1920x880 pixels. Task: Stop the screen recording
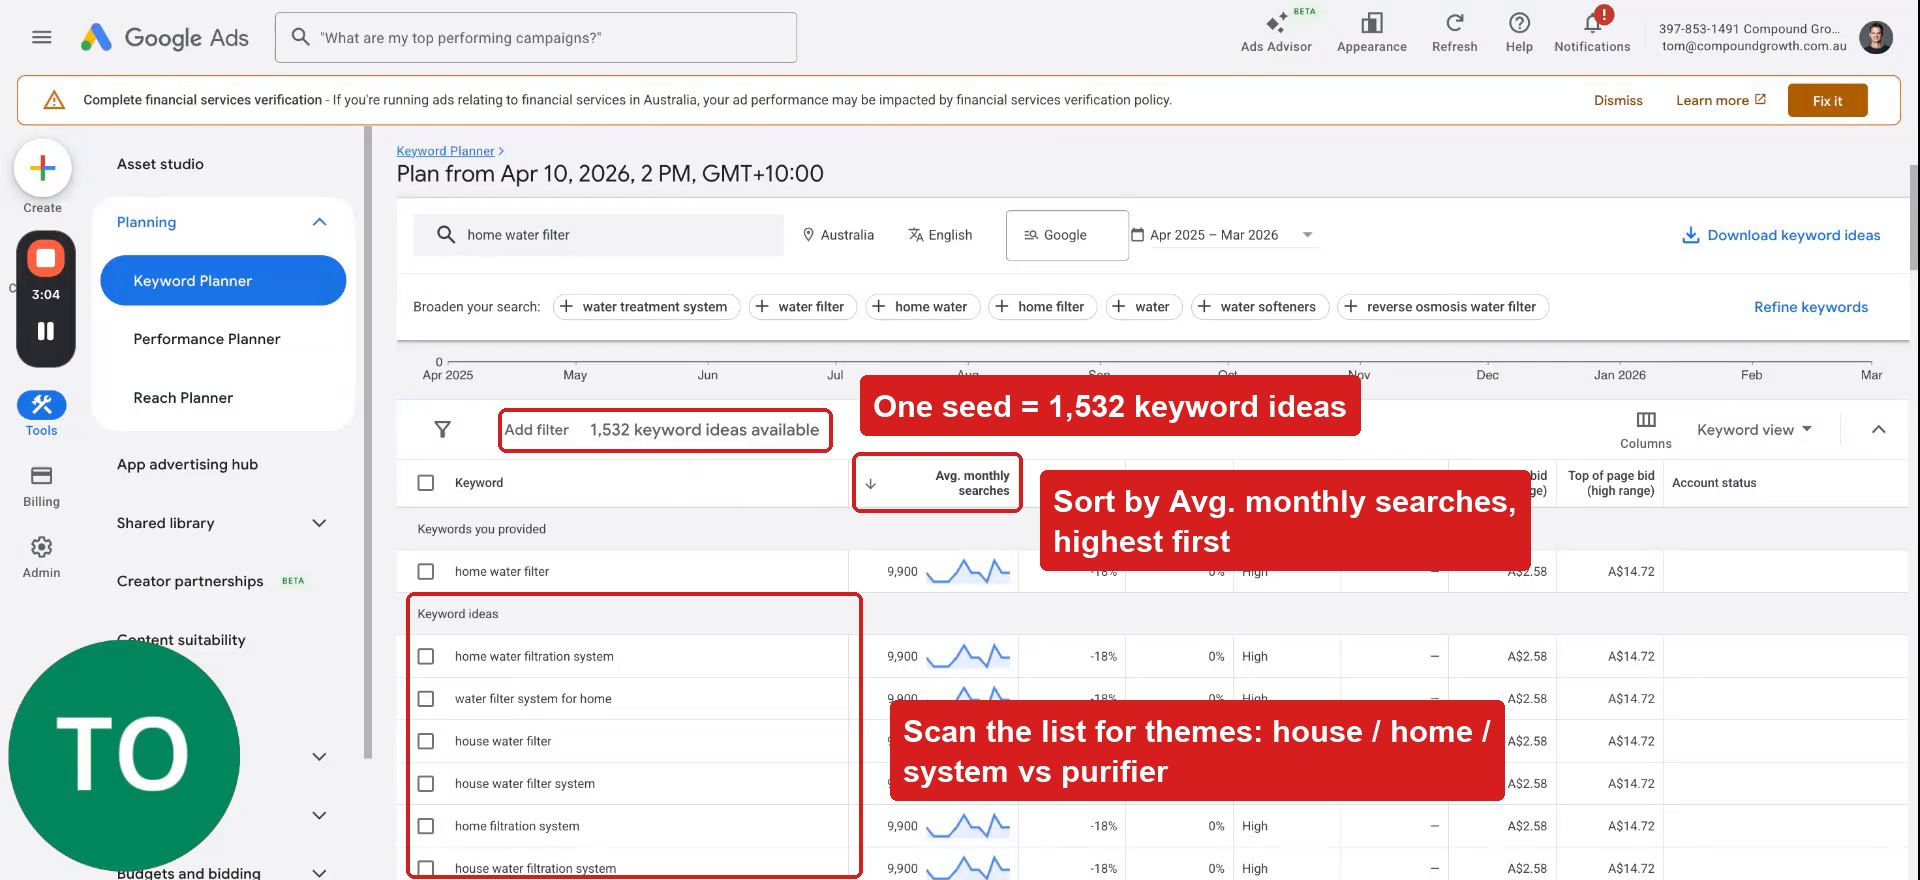click(46, 258)
